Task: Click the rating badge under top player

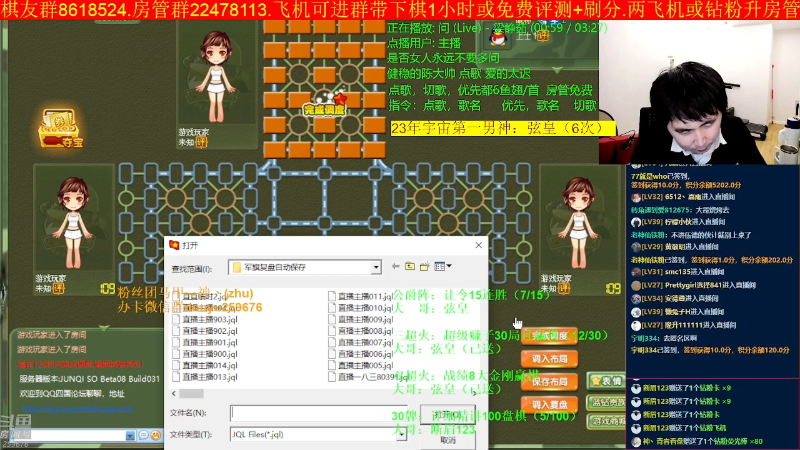Action: pyautogui.click(x=202, y=142)
